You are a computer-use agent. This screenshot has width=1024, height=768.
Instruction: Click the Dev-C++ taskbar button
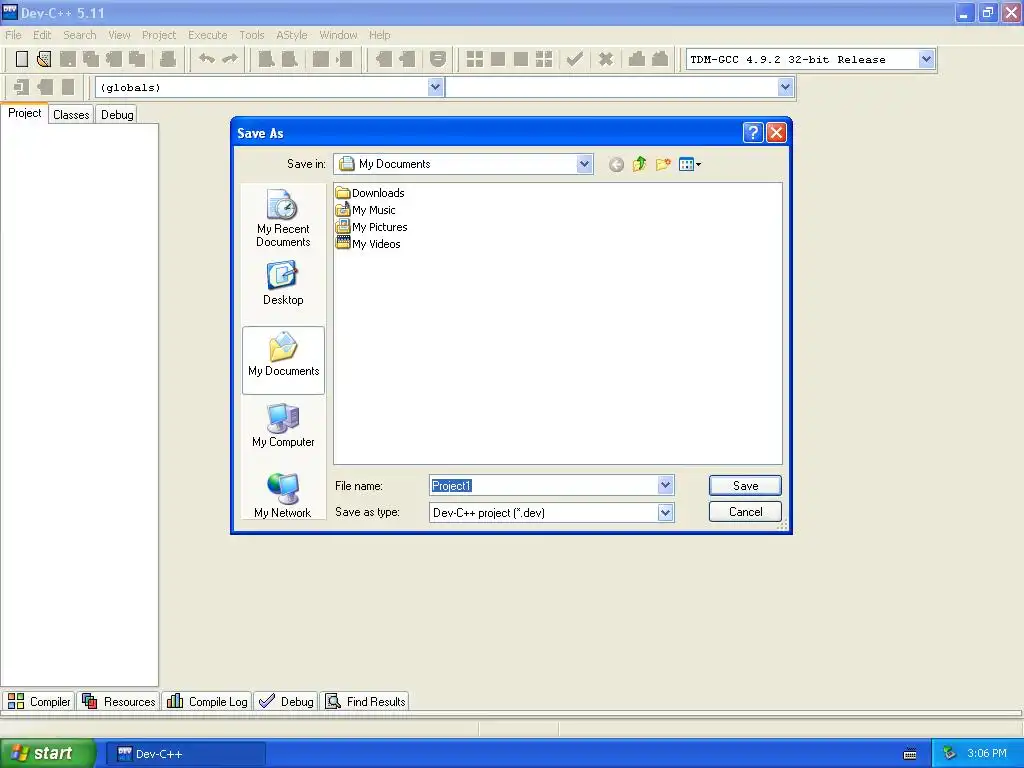point(185,754)
